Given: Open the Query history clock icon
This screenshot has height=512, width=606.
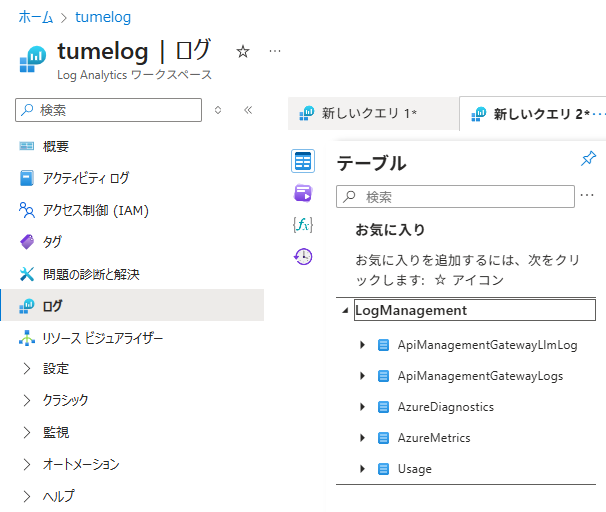Looking at the screenshot, I should 303,257.
